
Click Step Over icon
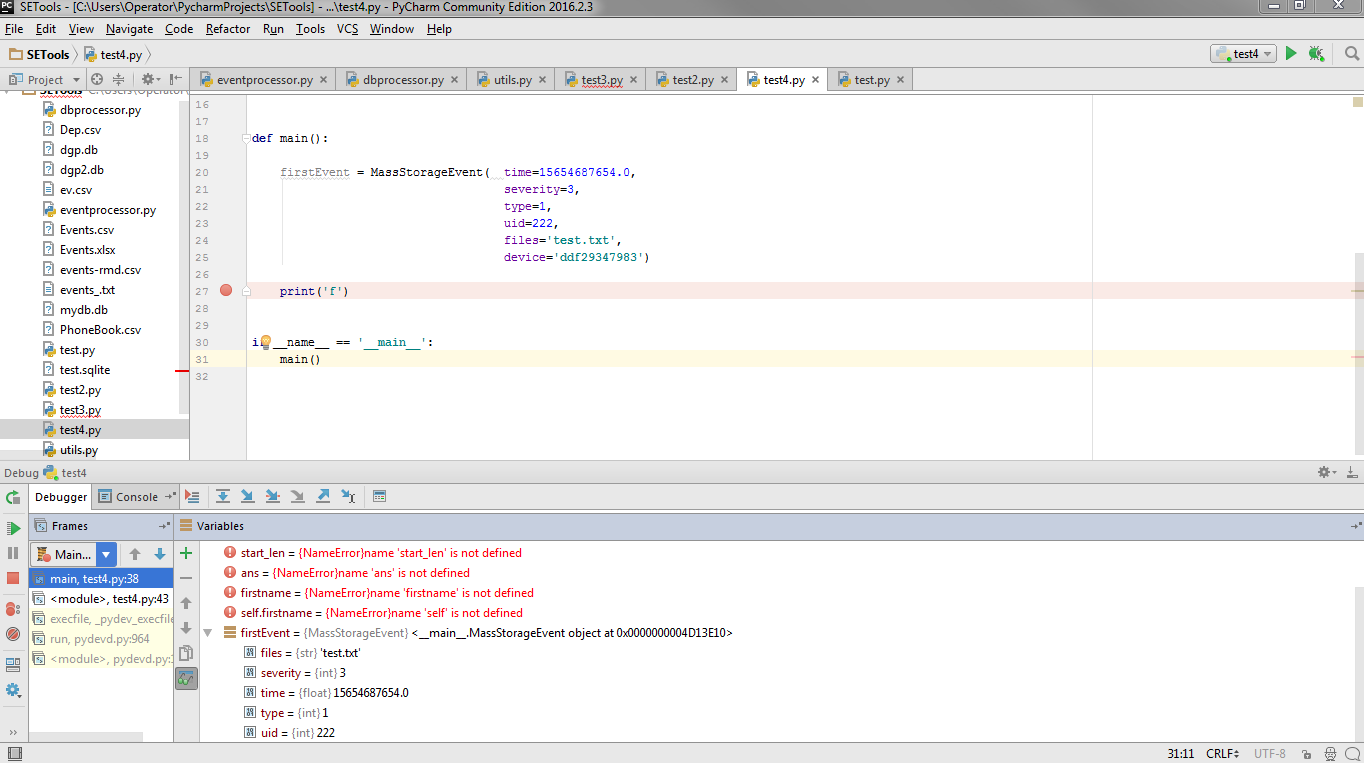coord(222,496)
